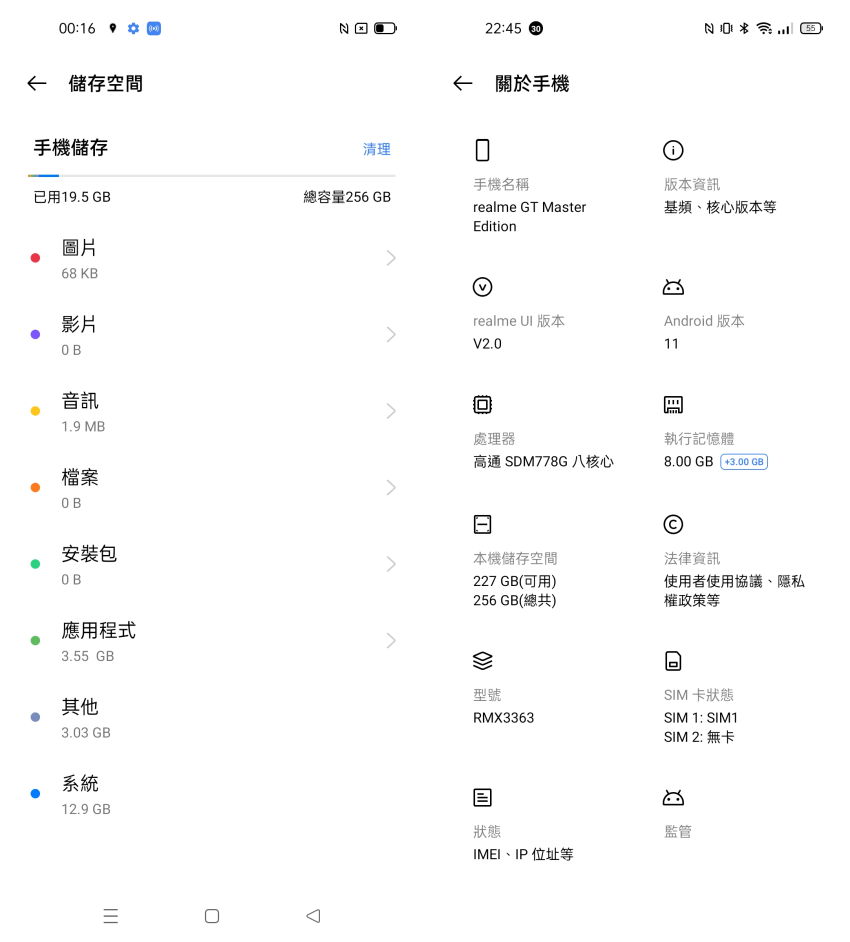Tap the red dot beside 圖片
Screen dimensions: 850x942
click(x=35, y=258)
